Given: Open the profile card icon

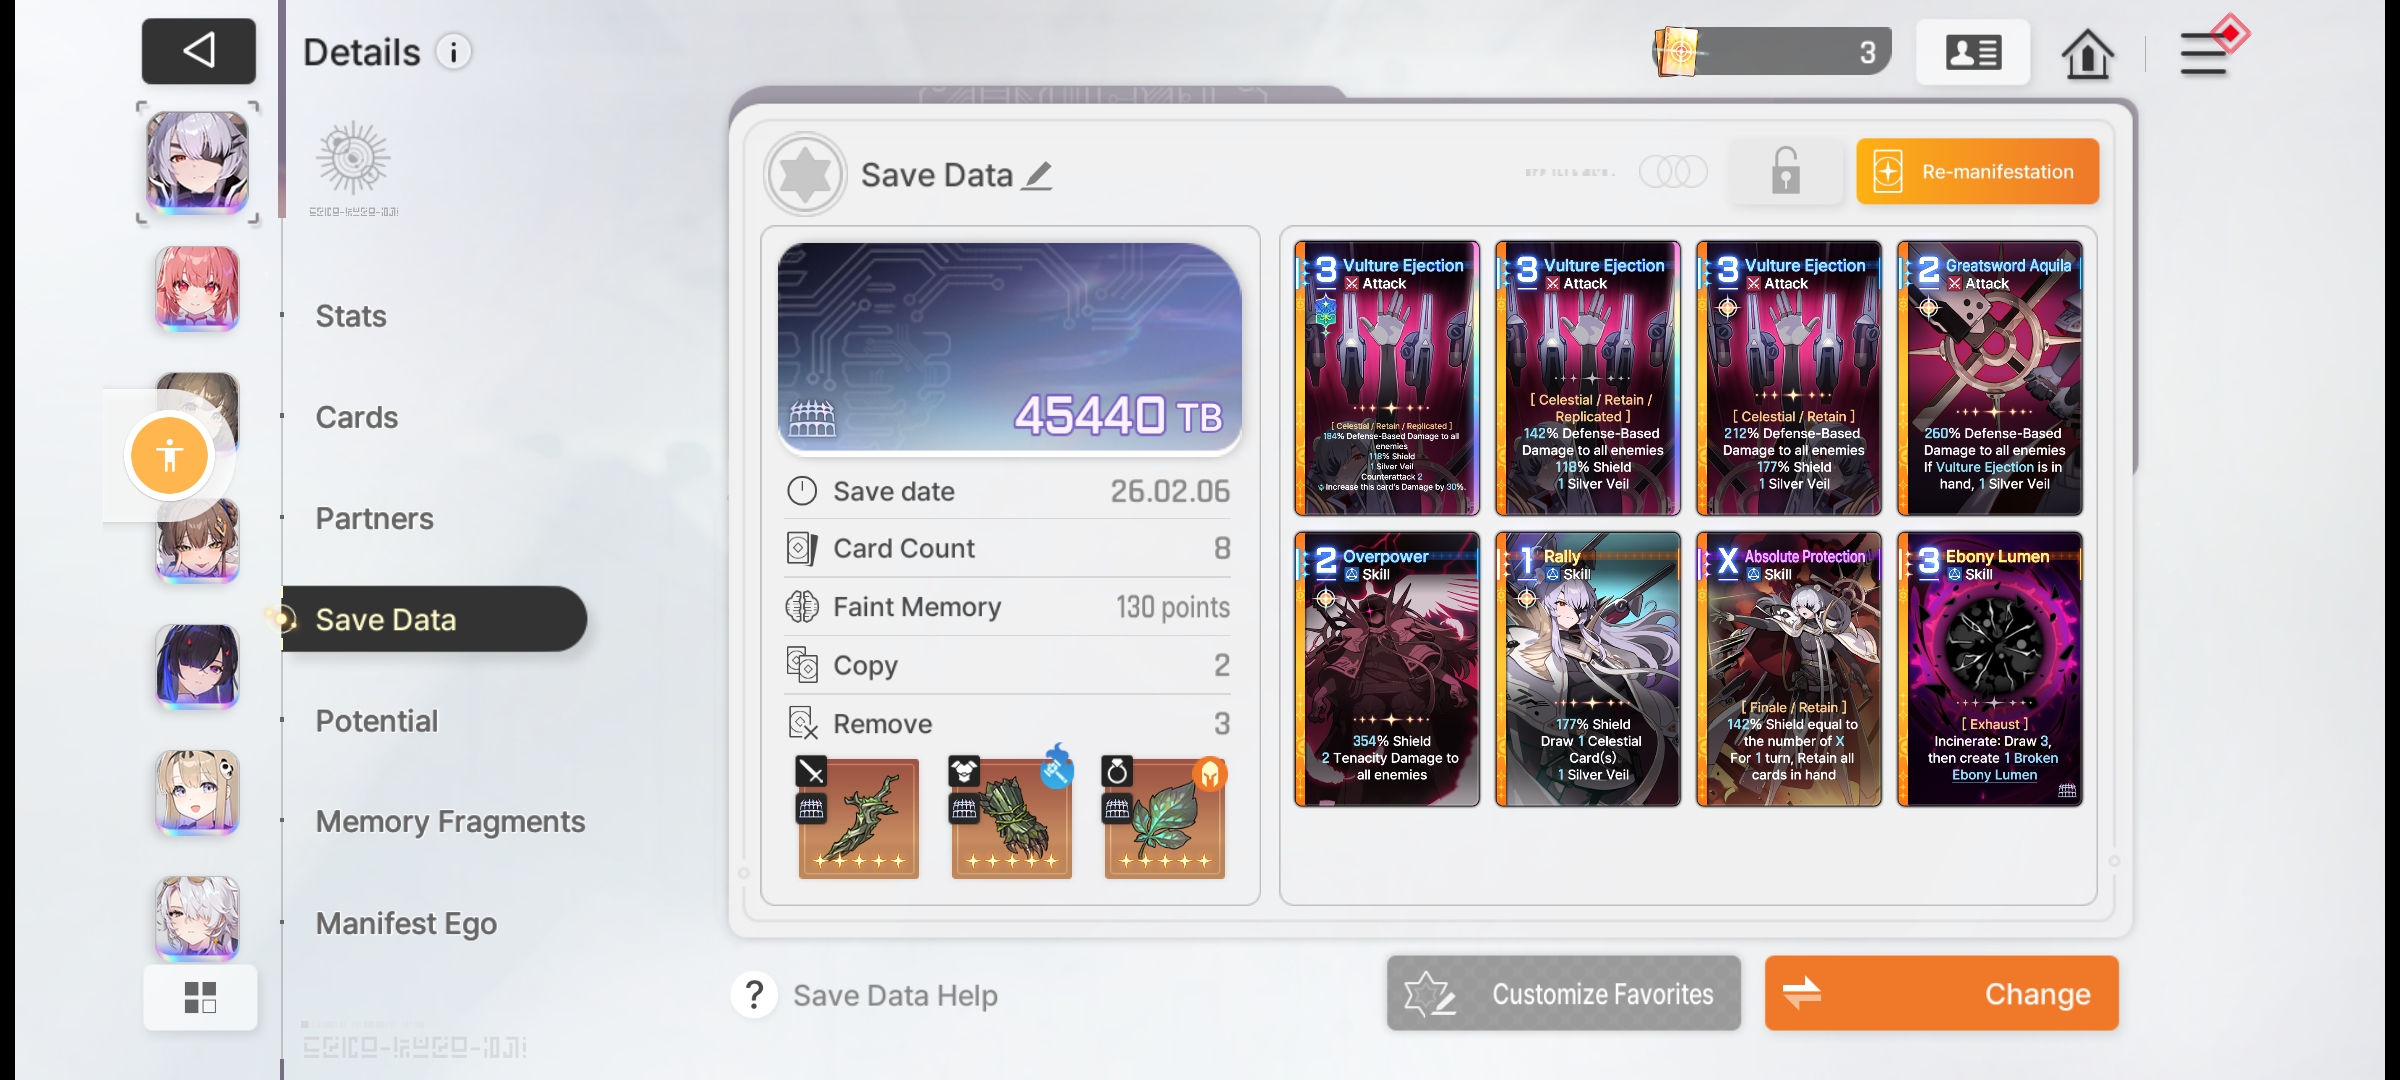Looking at the screenshot, I should [1973, 52].
